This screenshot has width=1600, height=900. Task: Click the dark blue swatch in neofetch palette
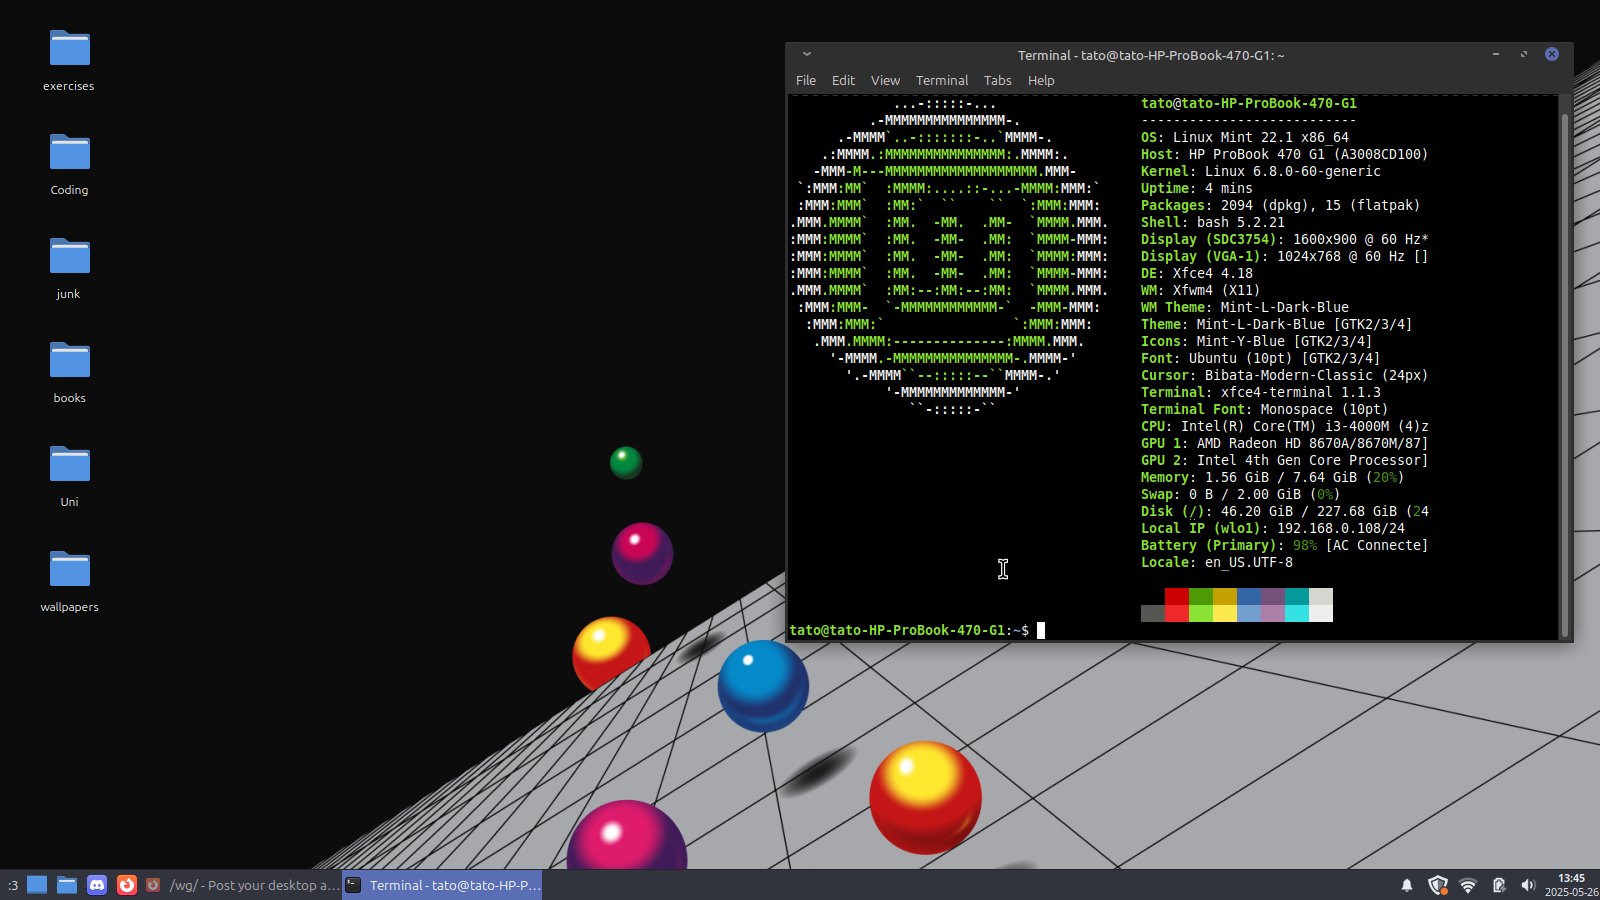coord(1249,597)
